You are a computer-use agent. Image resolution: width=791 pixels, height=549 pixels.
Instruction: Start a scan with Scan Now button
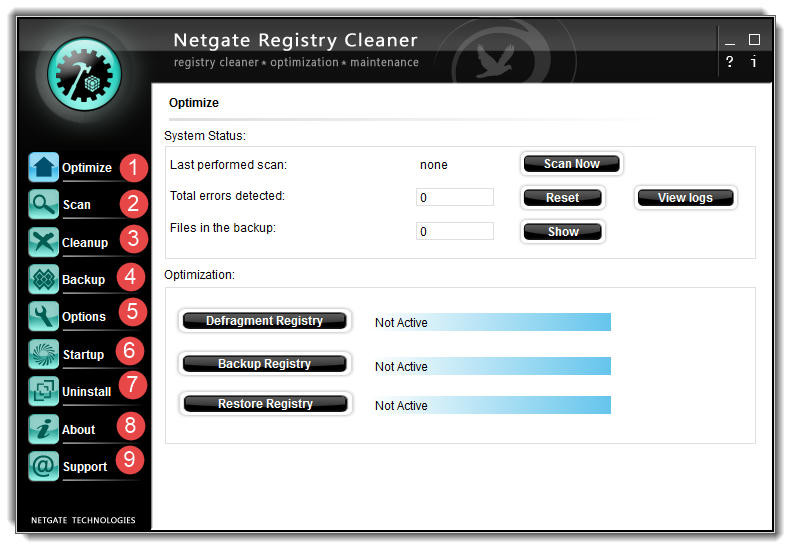(x=572, y=163)
